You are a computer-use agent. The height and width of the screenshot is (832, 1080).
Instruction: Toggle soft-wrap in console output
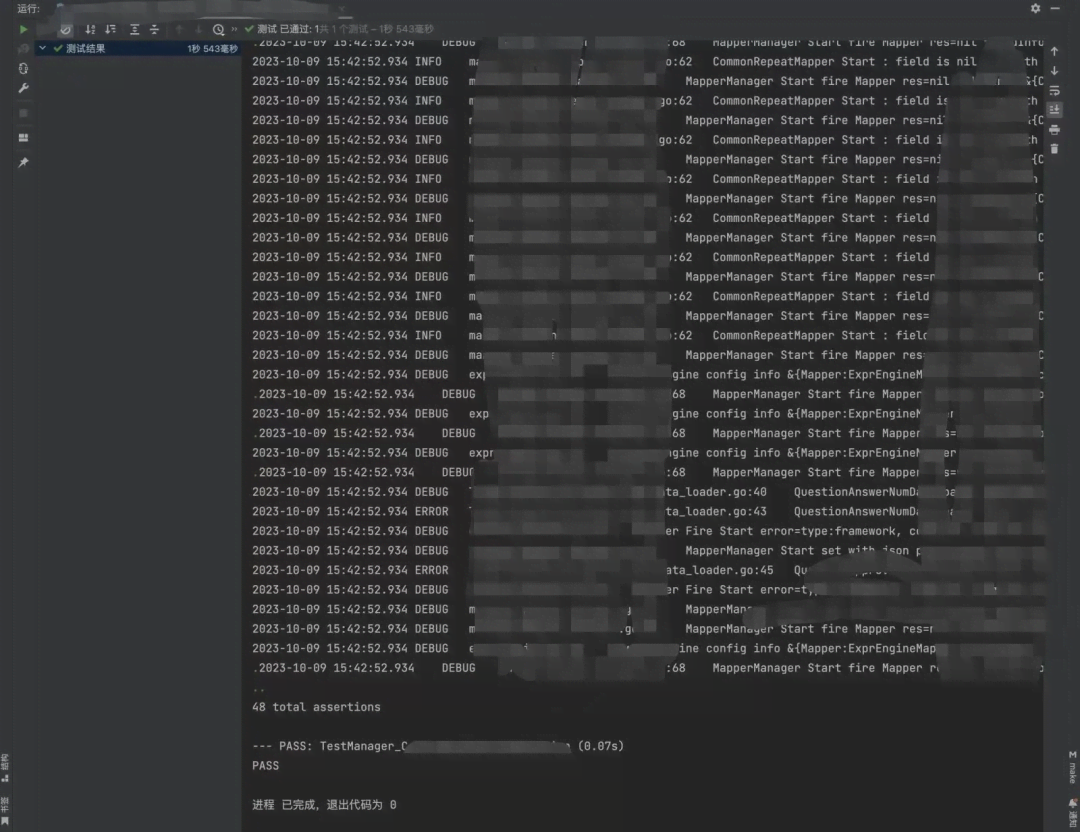pyautogui.click(x=1054, y=91)
